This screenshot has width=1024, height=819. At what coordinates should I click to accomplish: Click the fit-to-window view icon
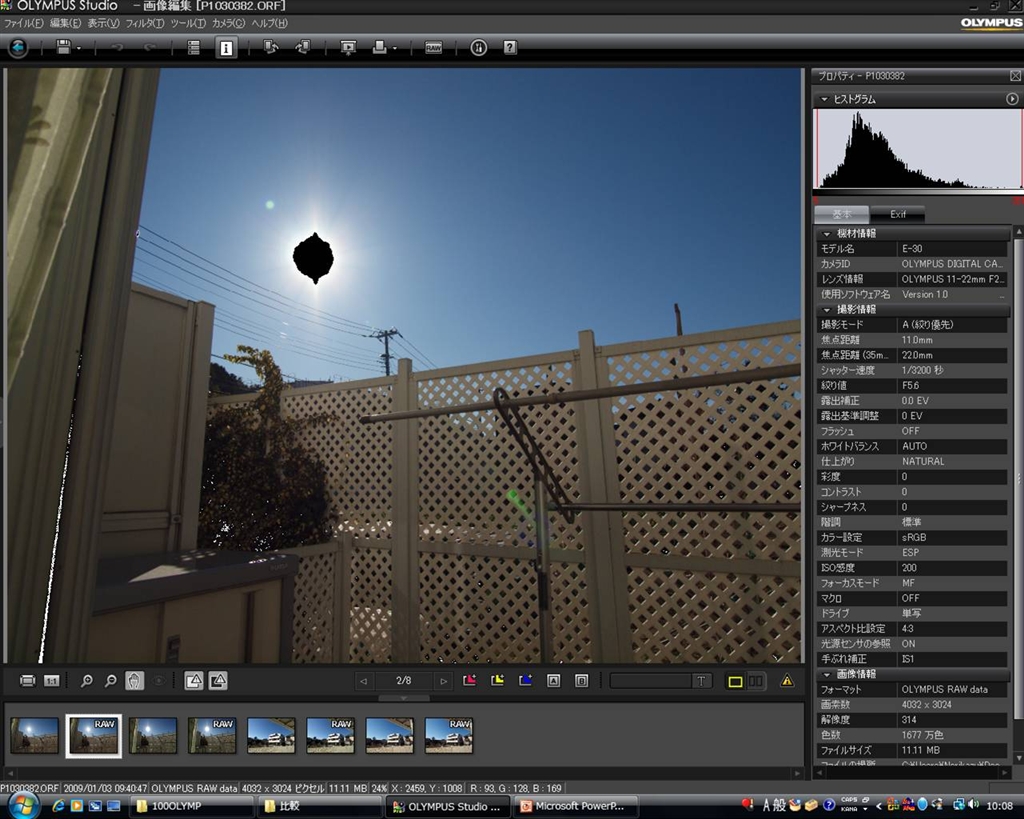click(x=27, y=681)
